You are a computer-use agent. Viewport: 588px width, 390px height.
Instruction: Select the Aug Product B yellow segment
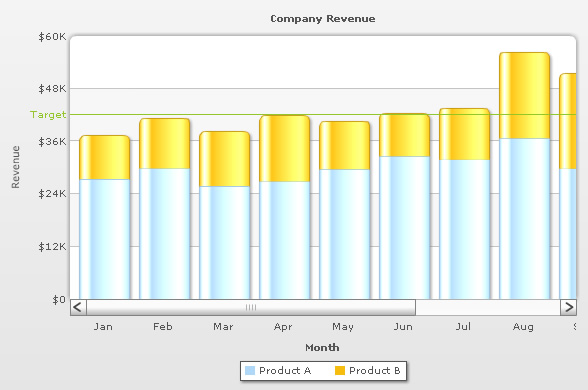click(x=525, y=96)
